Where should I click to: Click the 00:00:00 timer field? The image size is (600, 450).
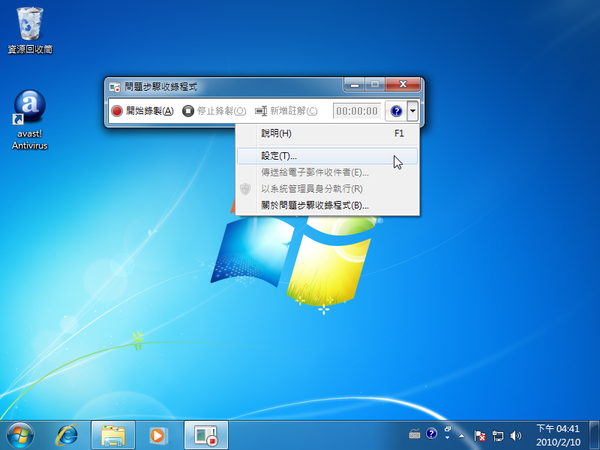click(x=357, y=111)
